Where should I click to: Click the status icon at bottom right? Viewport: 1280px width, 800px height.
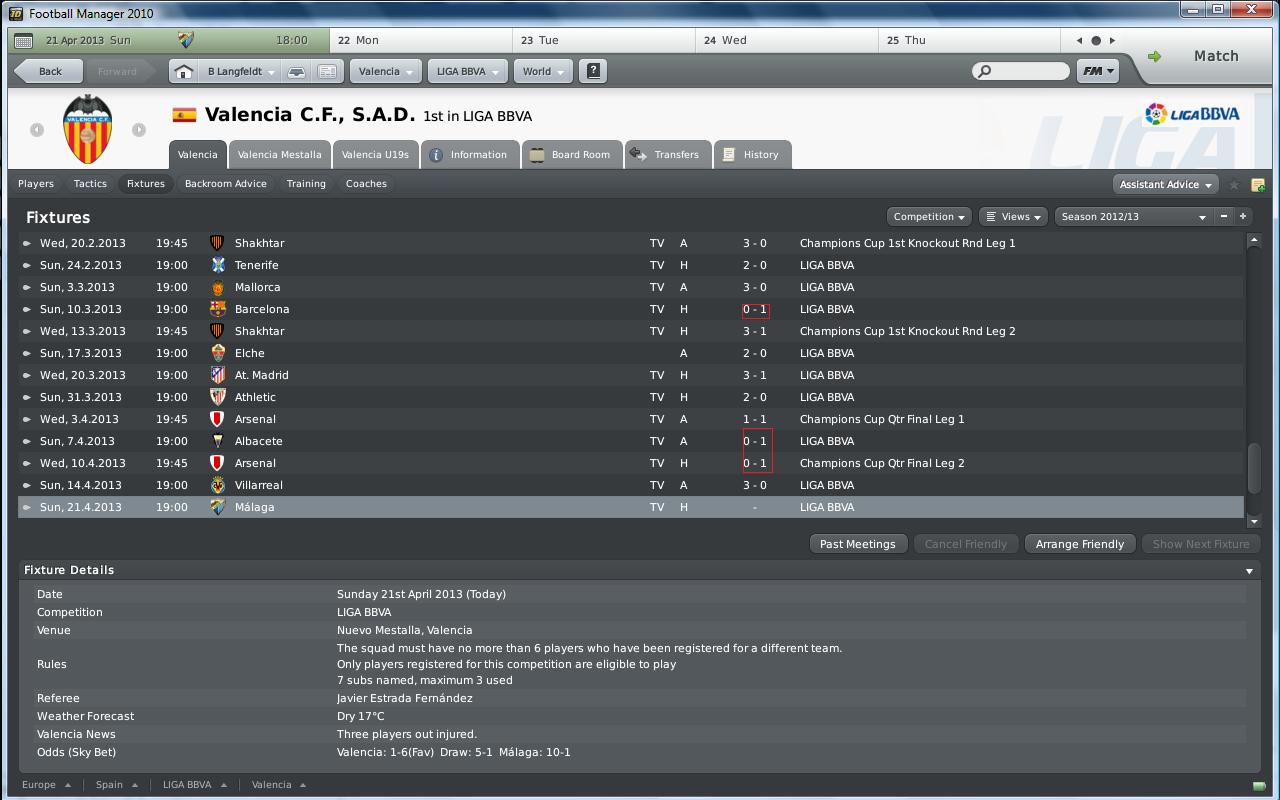pos(1258,785)
